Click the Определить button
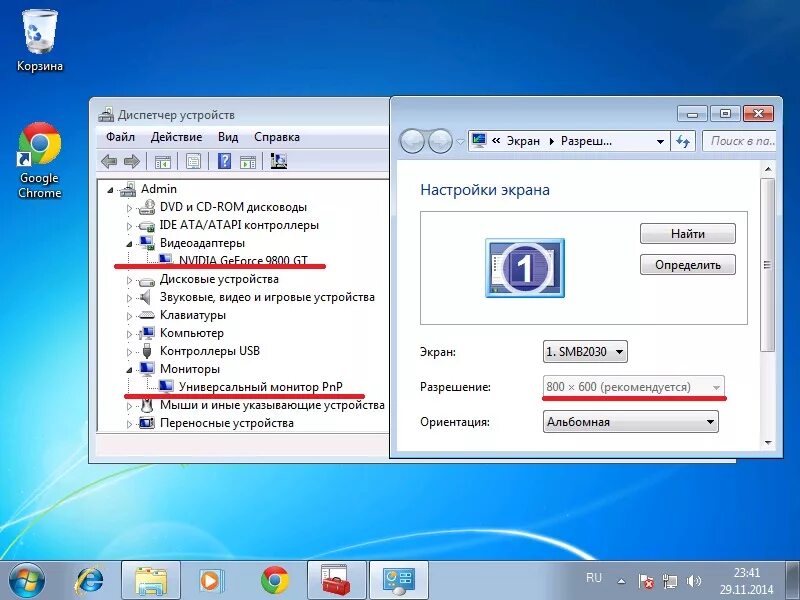The width and height of the screenshot is (800, 600). [x=688, y=265]
